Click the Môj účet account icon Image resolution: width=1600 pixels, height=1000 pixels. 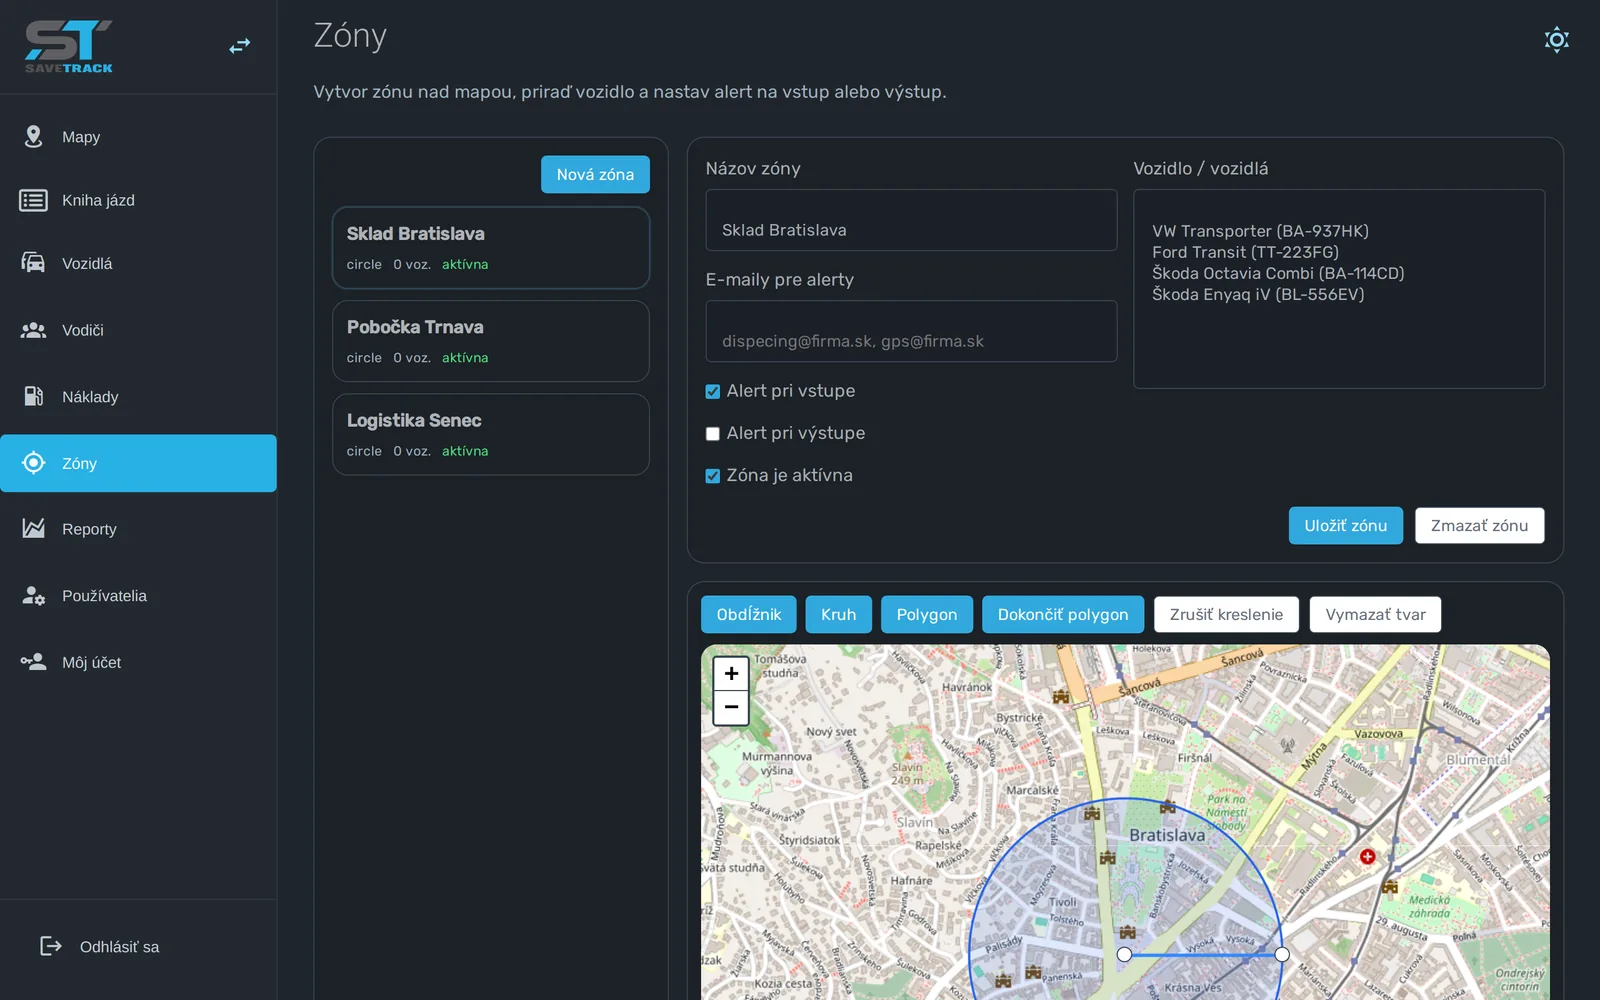33,662
